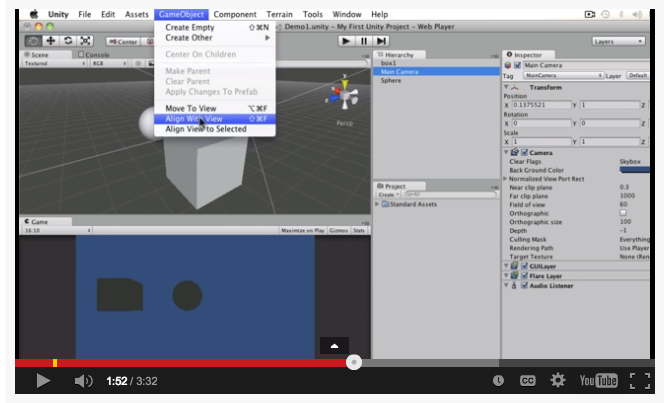Select the Scale tool
Image resolution: width=664 pixels, height=403 pixels.
pos(85,41)
